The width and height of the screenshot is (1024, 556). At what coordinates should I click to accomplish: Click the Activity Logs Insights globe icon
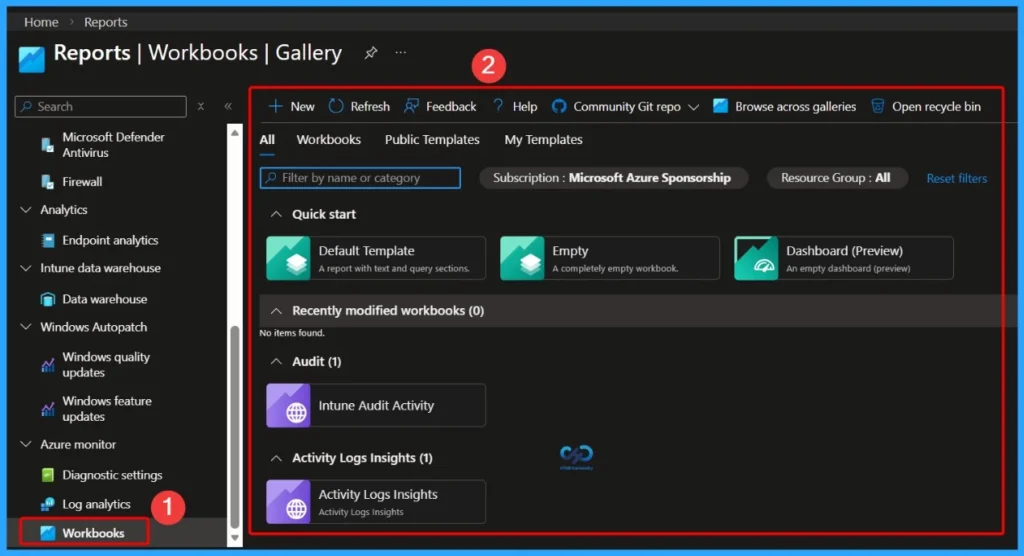289,502
